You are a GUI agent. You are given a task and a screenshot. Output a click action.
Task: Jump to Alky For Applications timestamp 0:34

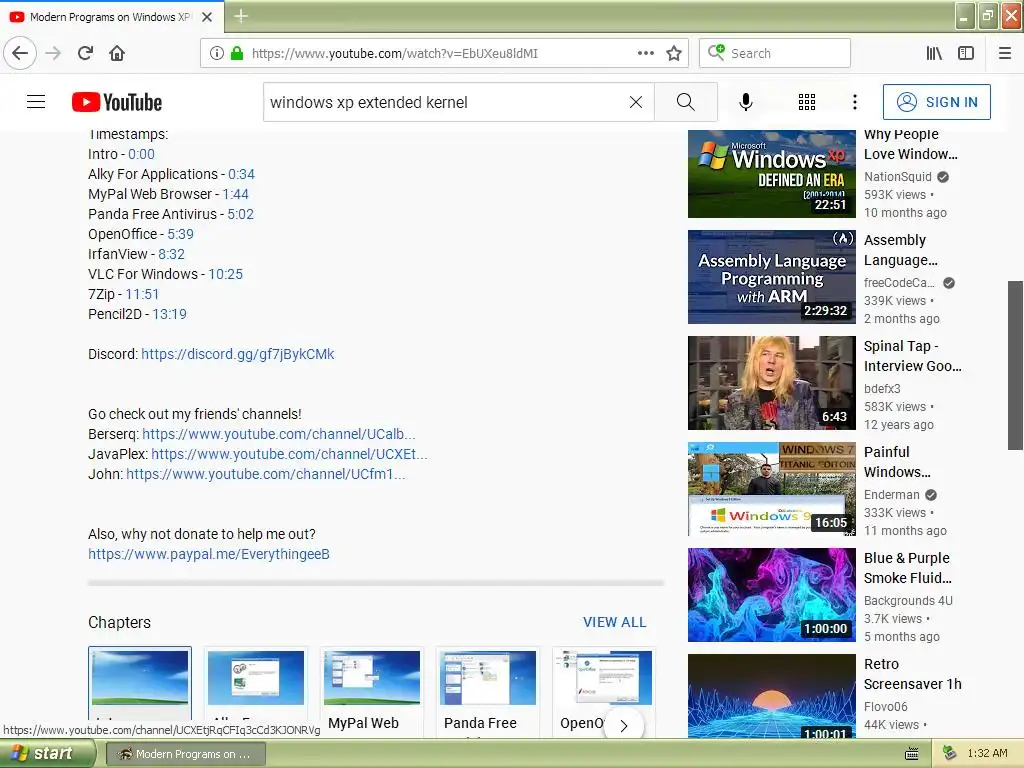(x=241, y=174)
